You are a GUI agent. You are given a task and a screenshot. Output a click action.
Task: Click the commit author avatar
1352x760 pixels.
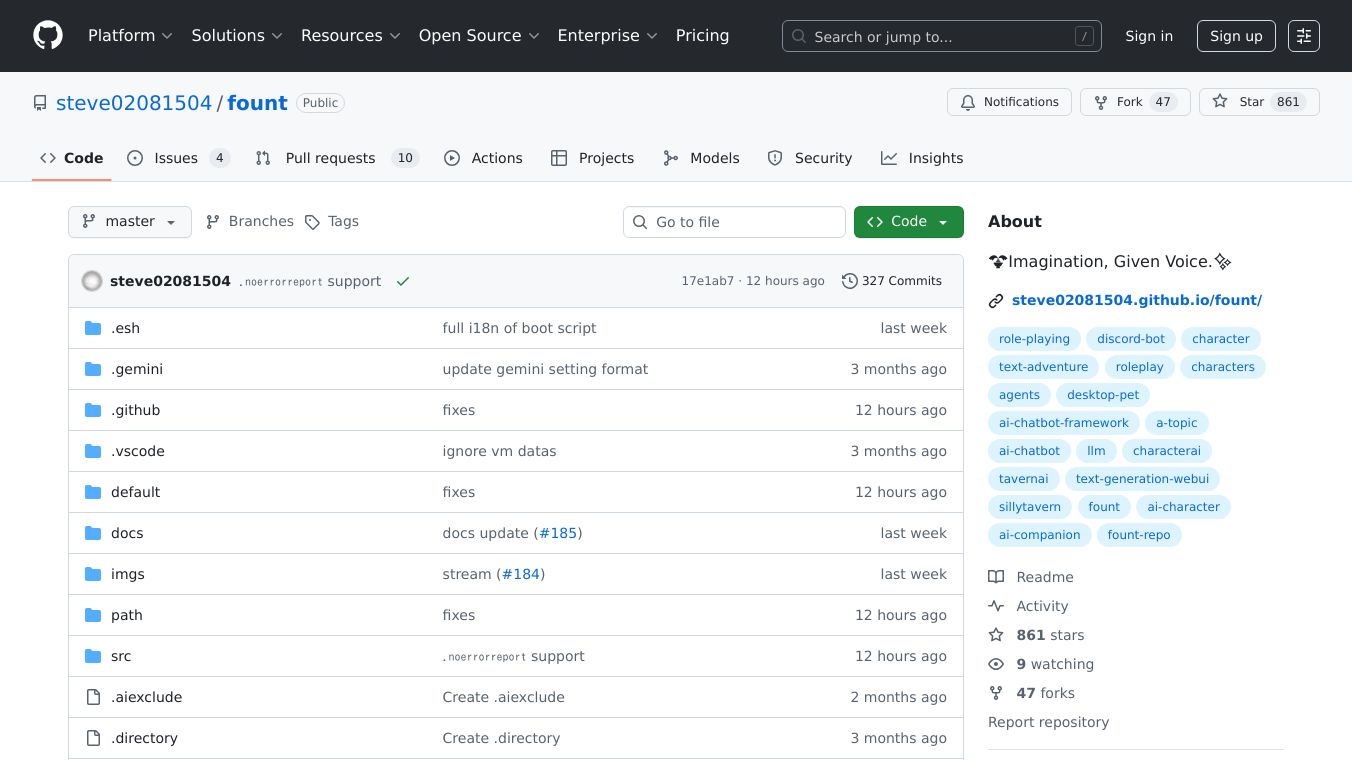(92, 281)
